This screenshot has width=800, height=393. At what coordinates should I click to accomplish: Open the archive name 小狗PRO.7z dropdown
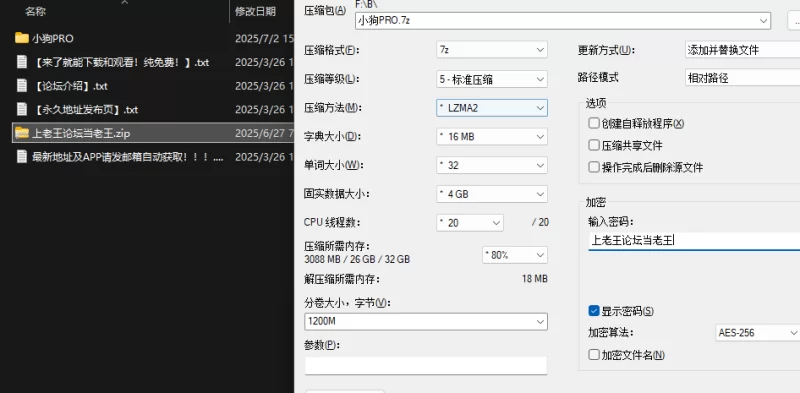[x=563, y=21]
